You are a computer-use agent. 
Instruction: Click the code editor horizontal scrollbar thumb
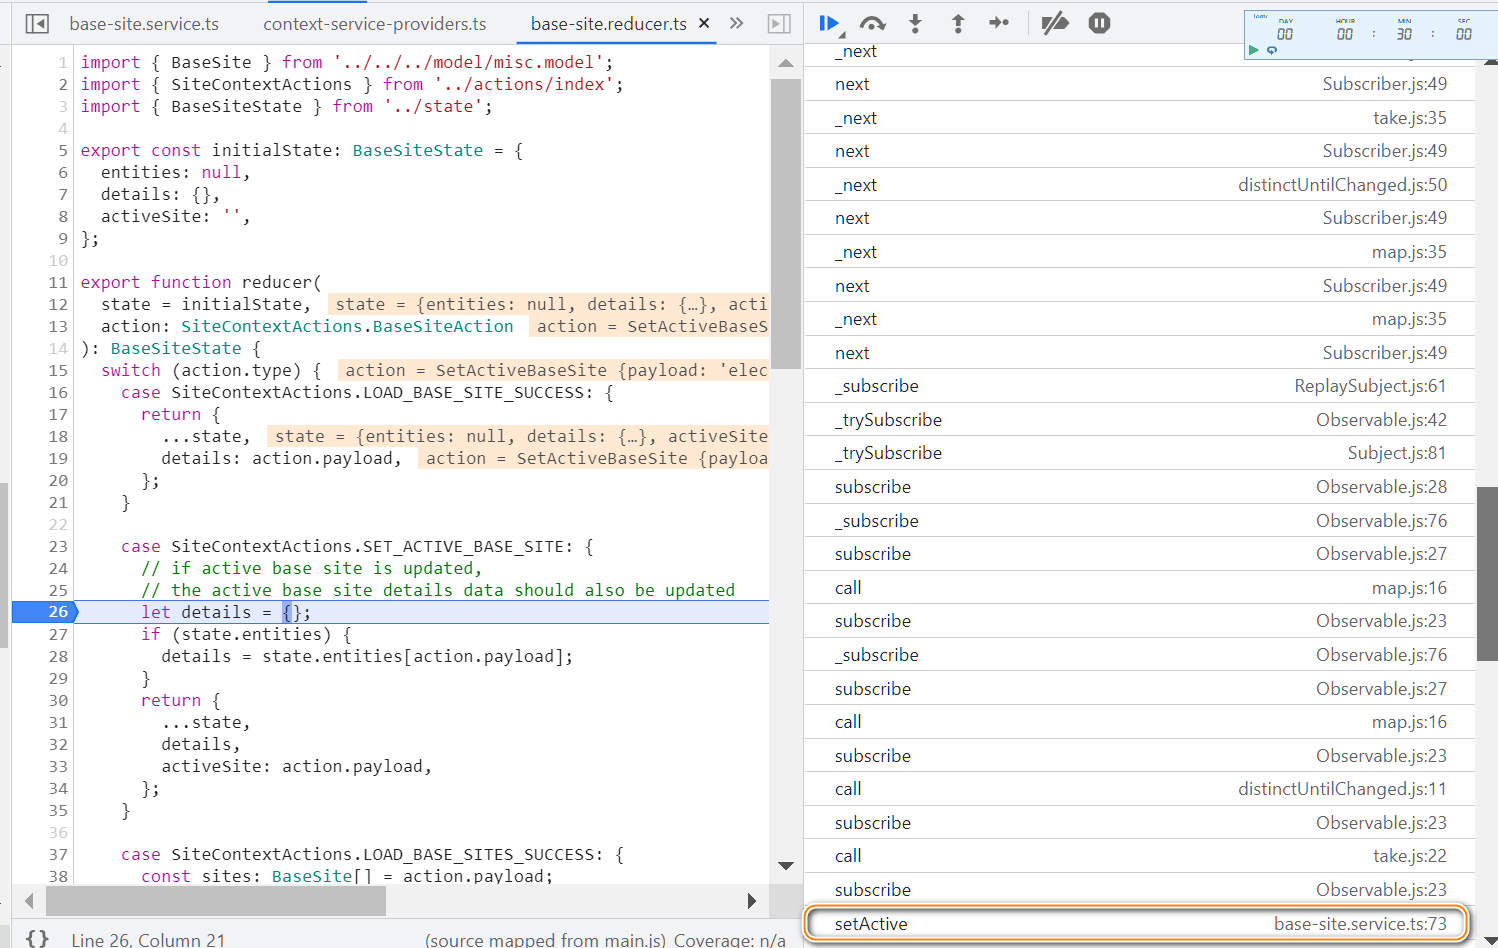(216, 901)
